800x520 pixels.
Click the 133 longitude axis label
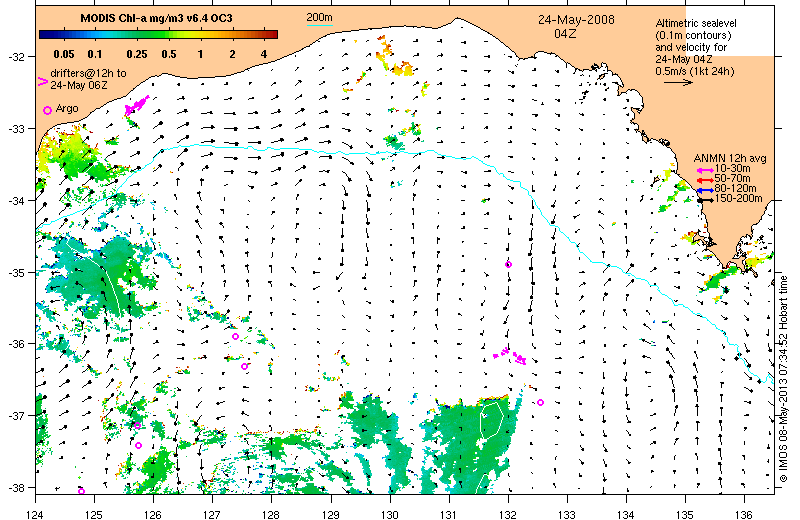567,514
